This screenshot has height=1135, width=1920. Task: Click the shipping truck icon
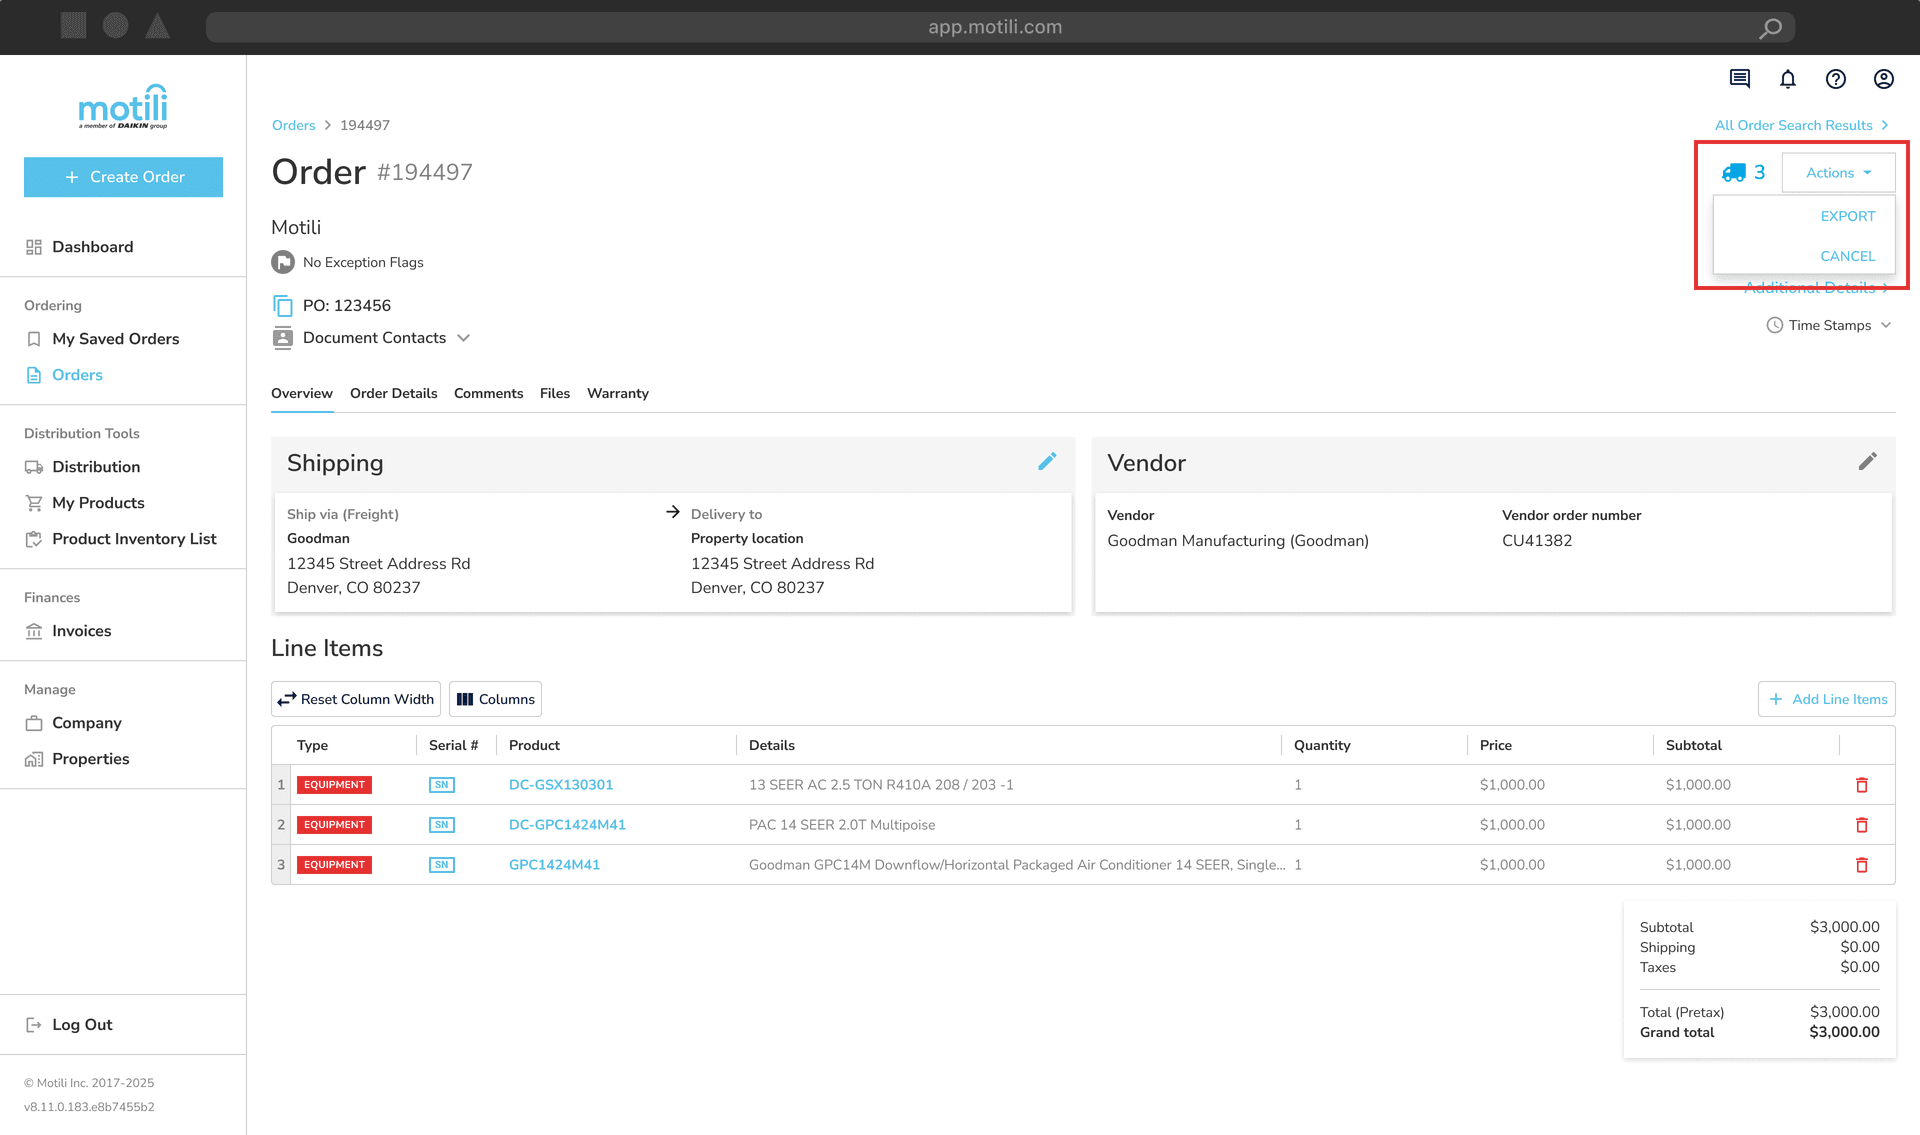click(x=1734, y=173)
